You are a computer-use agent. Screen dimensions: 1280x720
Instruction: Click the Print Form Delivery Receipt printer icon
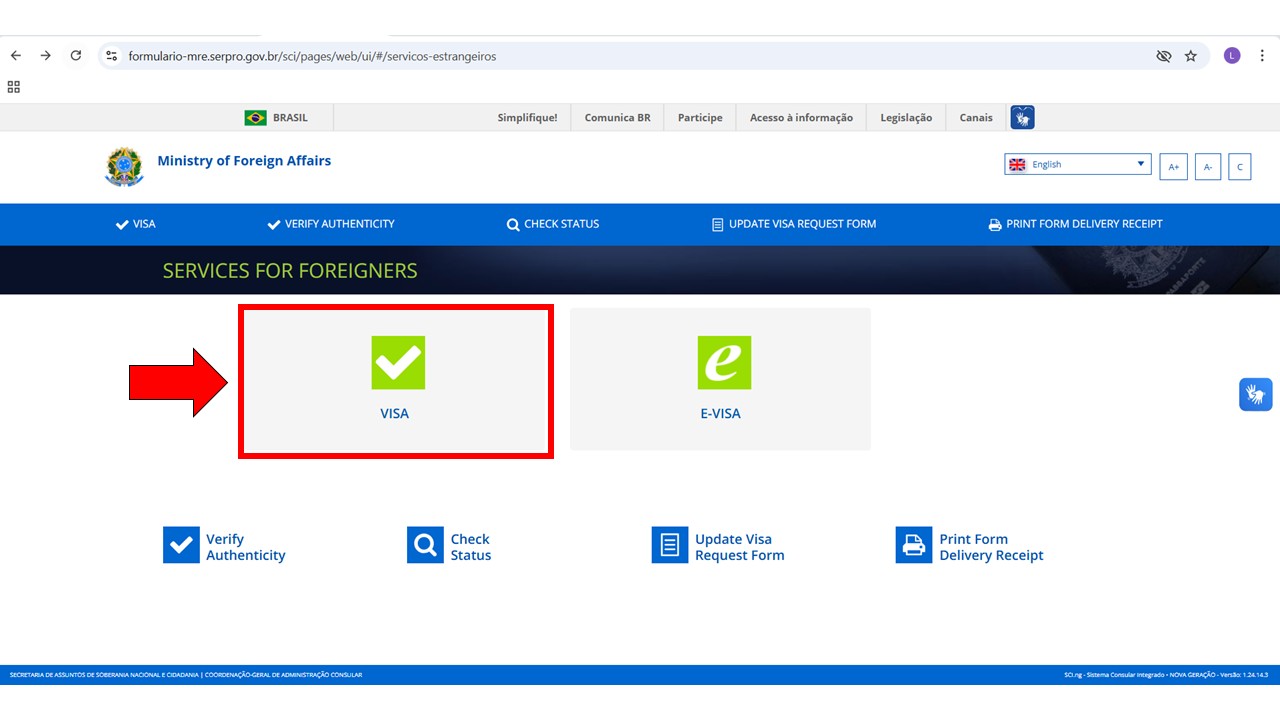click(913, 546)
